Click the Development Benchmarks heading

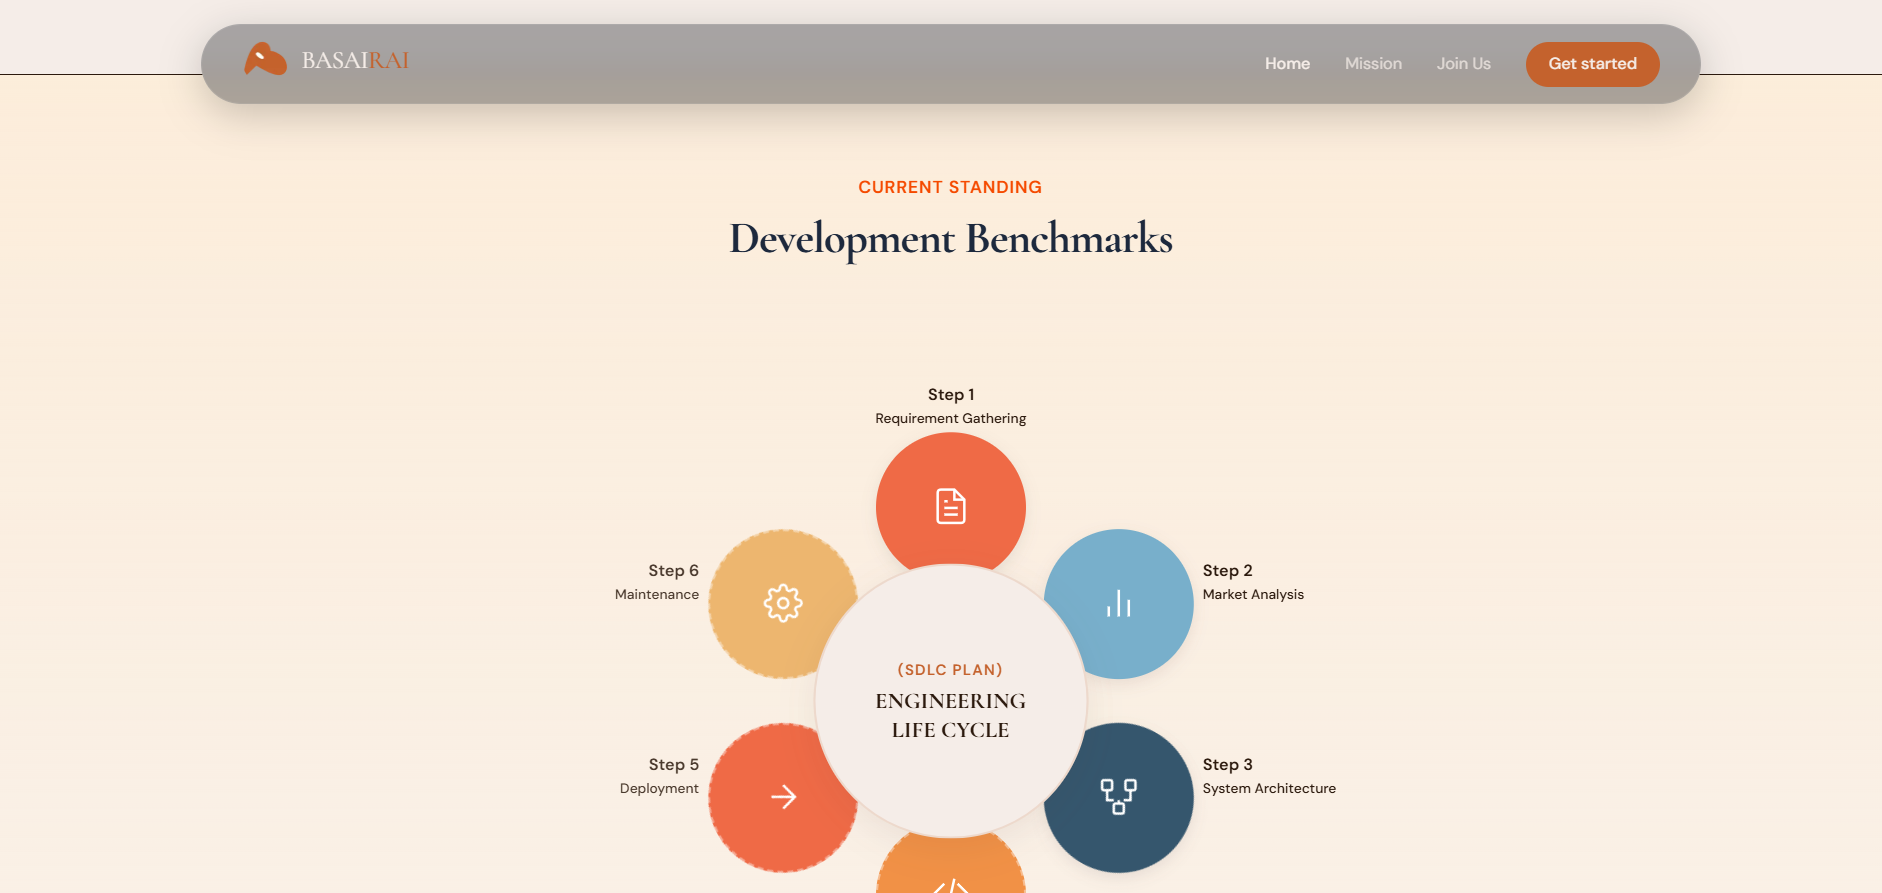click(x=951, y=239)
